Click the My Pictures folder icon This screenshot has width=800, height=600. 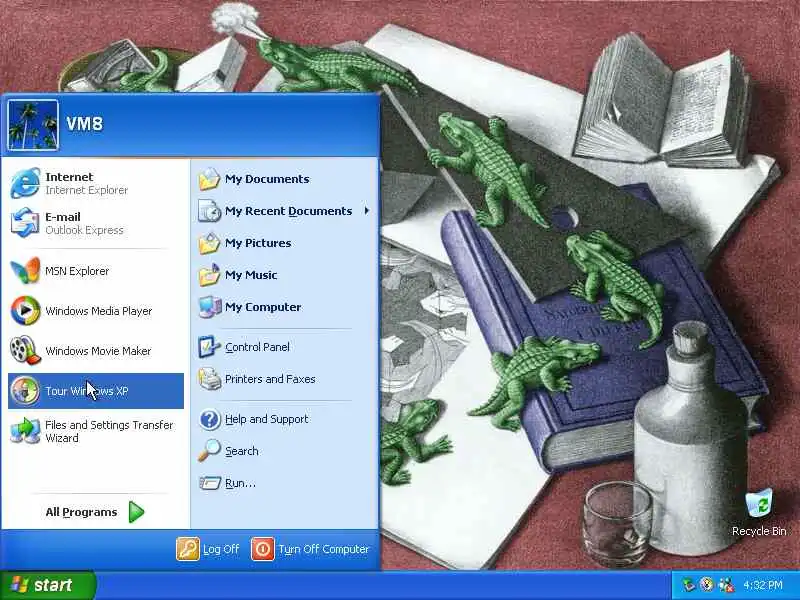(209, 243)
